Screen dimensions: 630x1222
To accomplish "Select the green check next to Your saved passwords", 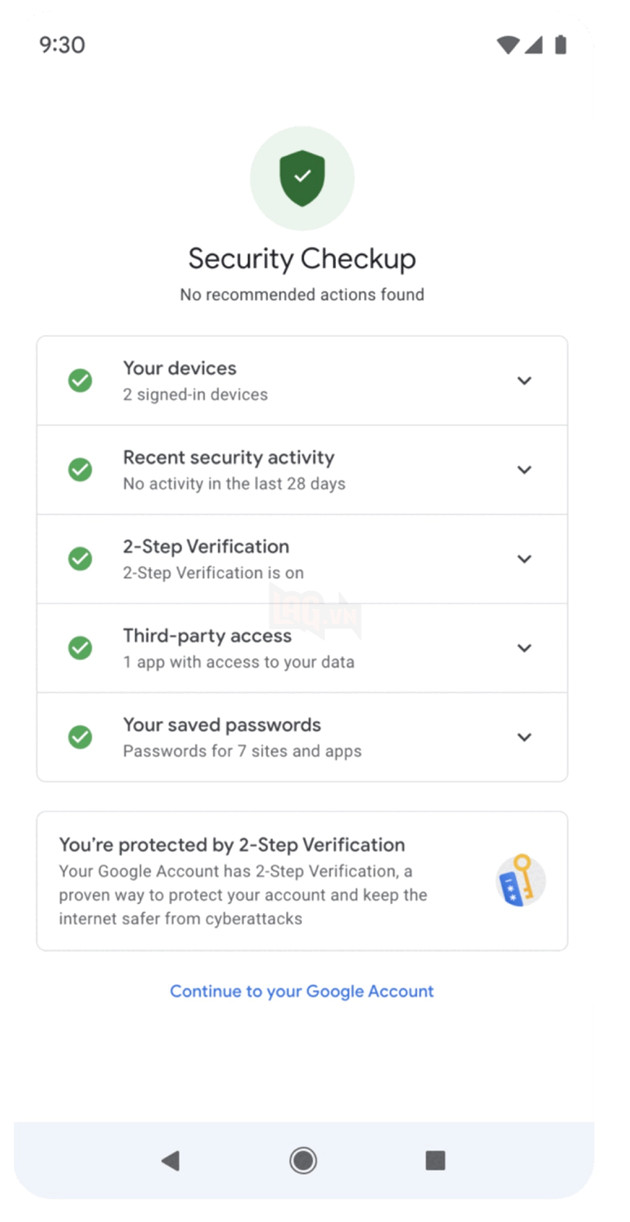I will [80, 737].
